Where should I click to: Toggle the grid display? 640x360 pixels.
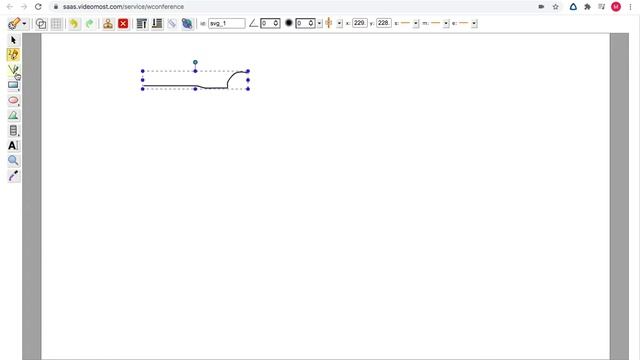[x=56, y=24]
